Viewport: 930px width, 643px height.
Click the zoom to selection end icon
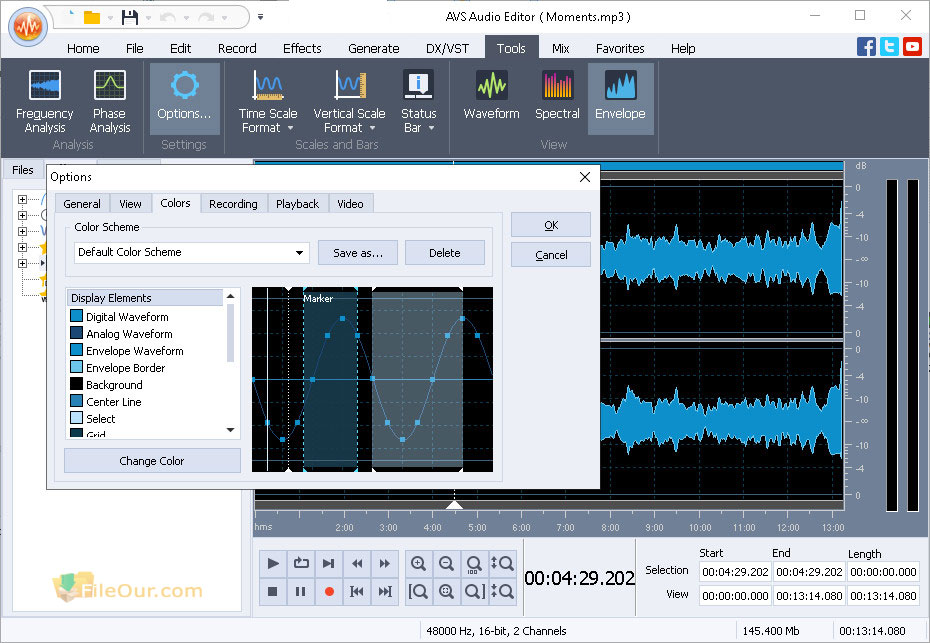click(474, 591)
